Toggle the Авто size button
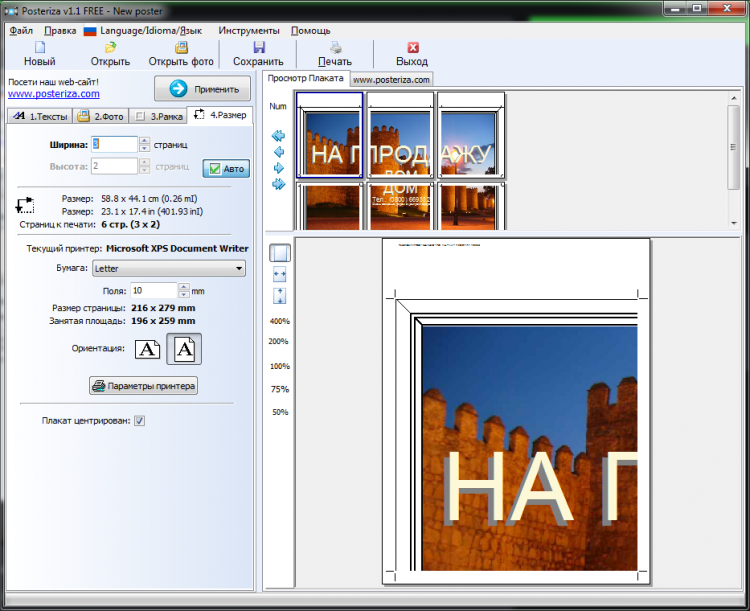Image resolution: width=750 pixels, height=611 pixels. click(226, 168)
